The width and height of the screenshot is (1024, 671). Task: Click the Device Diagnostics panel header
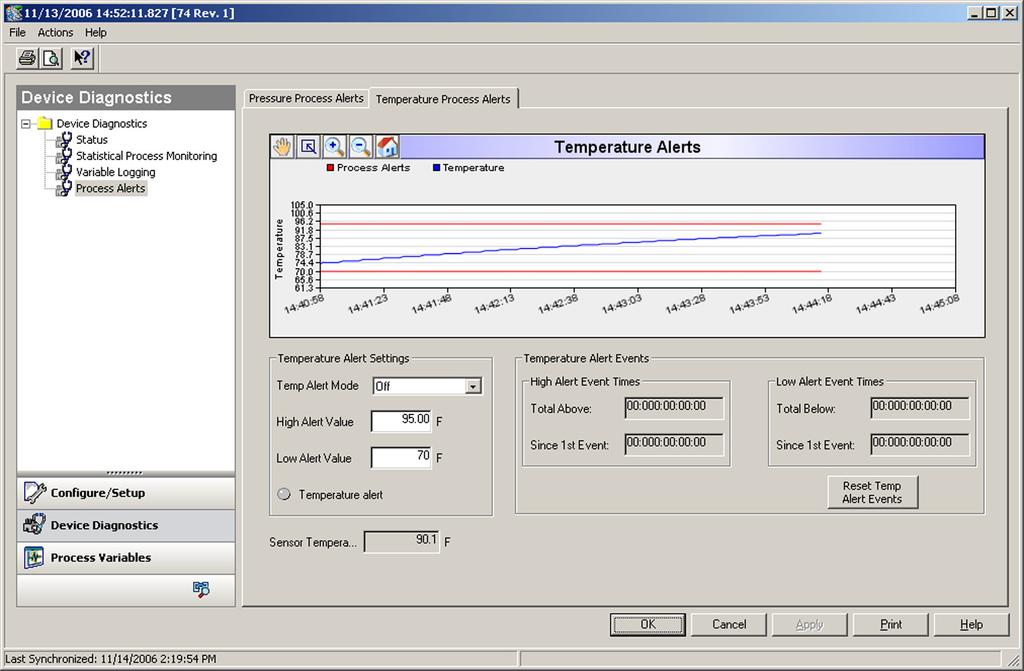tap(125, 97)
